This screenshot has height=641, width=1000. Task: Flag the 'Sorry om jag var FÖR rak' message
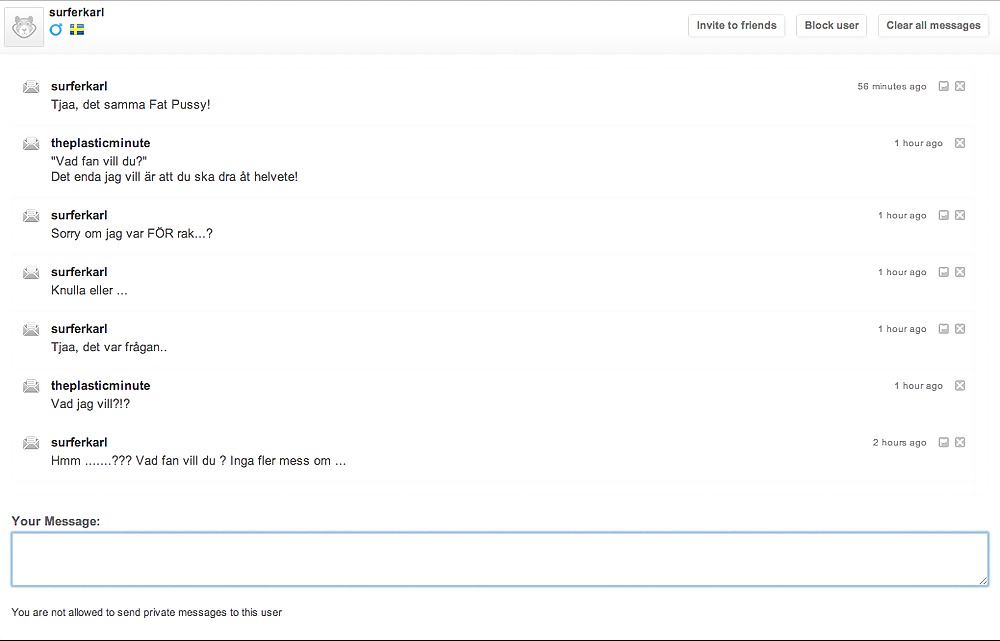[943, 216]
